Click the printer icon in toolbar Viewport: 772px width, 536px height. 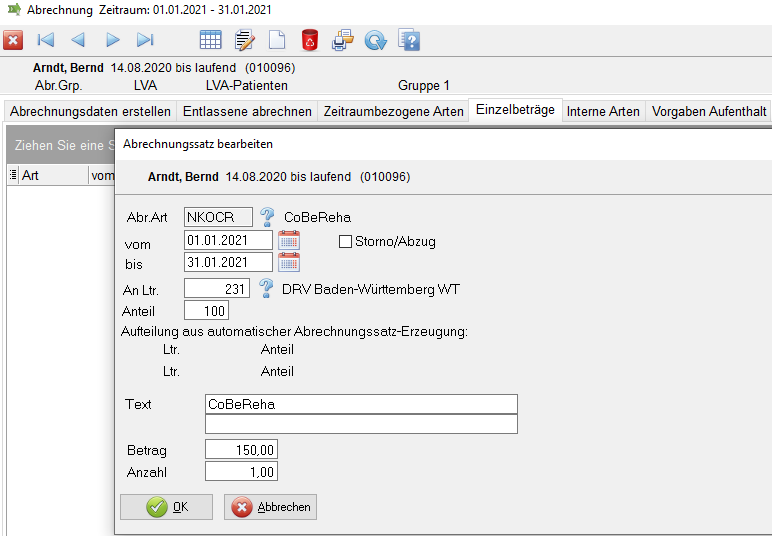click(343, 40)
